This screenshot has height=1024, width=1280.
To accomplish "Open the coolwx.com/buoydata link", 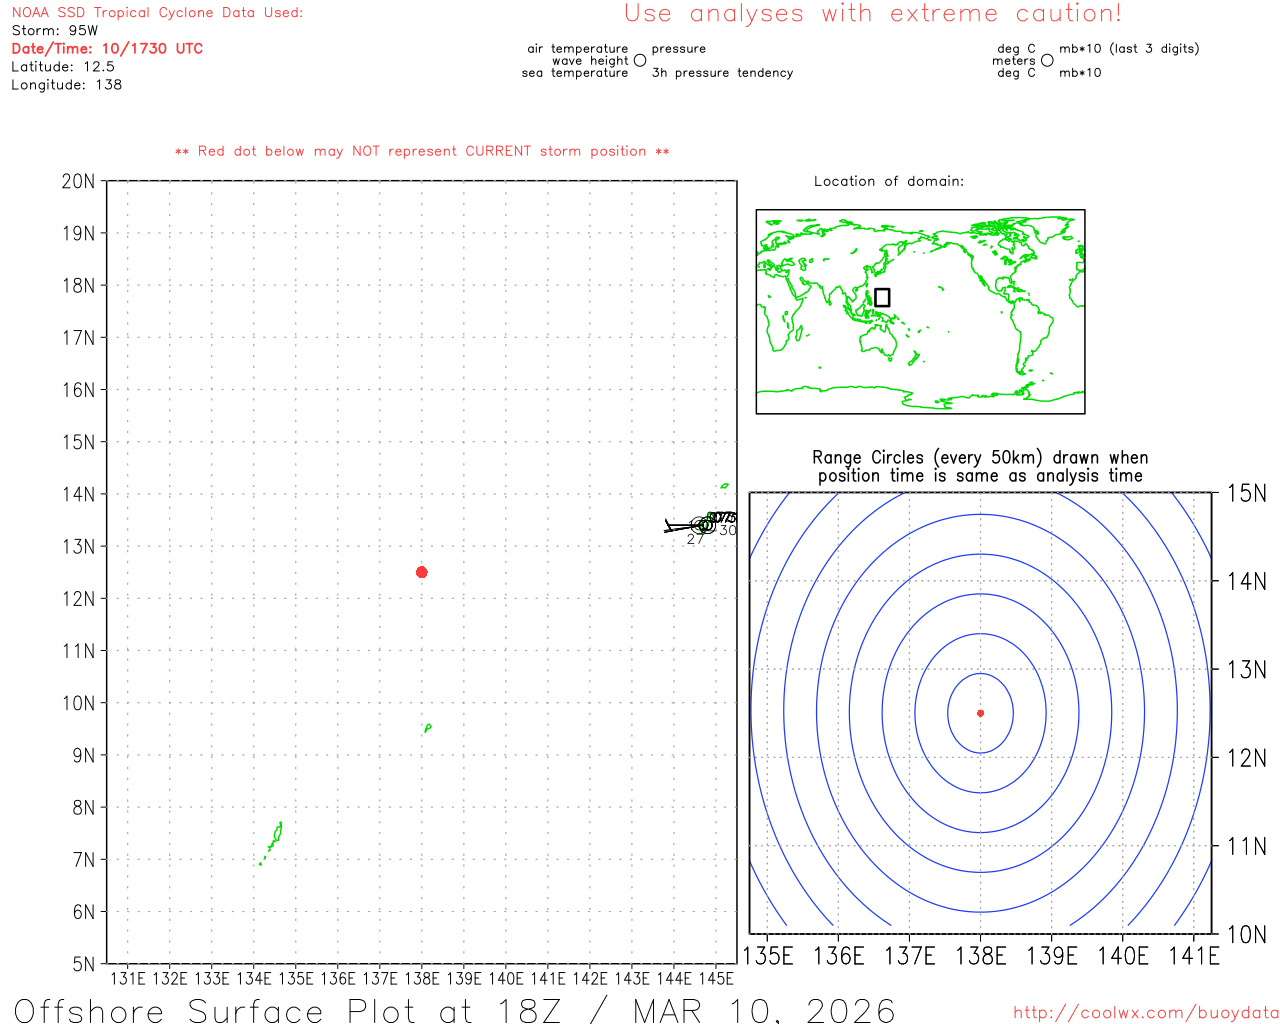I will click(1145, 1012).
